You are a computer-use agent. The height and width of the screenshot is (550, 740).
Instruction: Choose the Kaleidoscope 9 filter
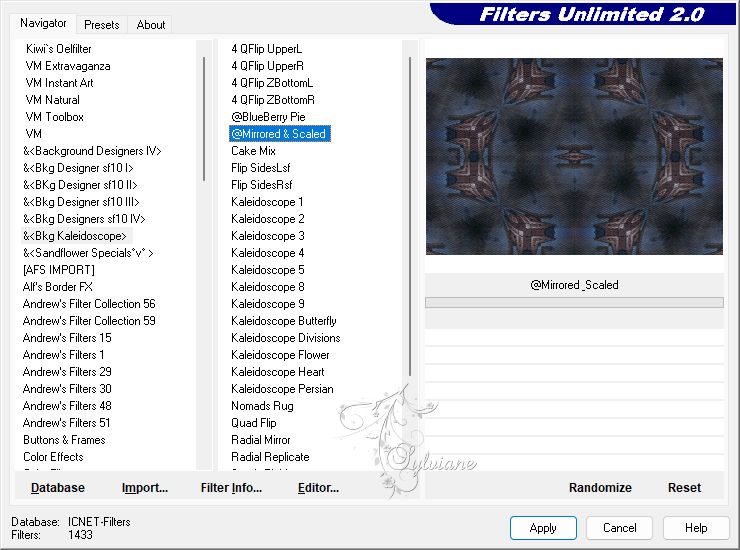tap(268, 304)
